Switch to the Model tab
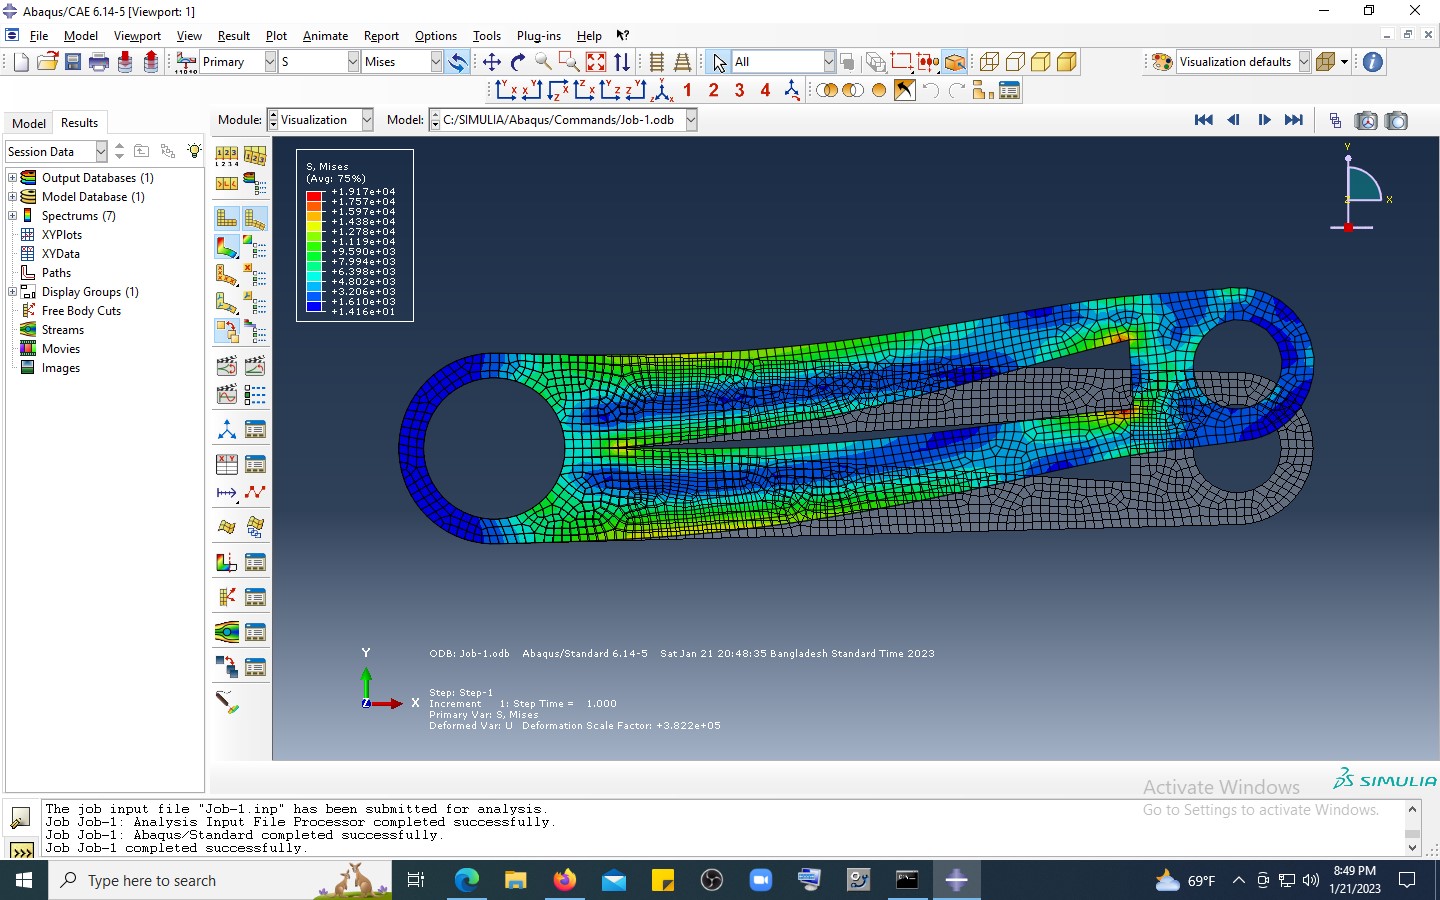 tap(29, 123)
